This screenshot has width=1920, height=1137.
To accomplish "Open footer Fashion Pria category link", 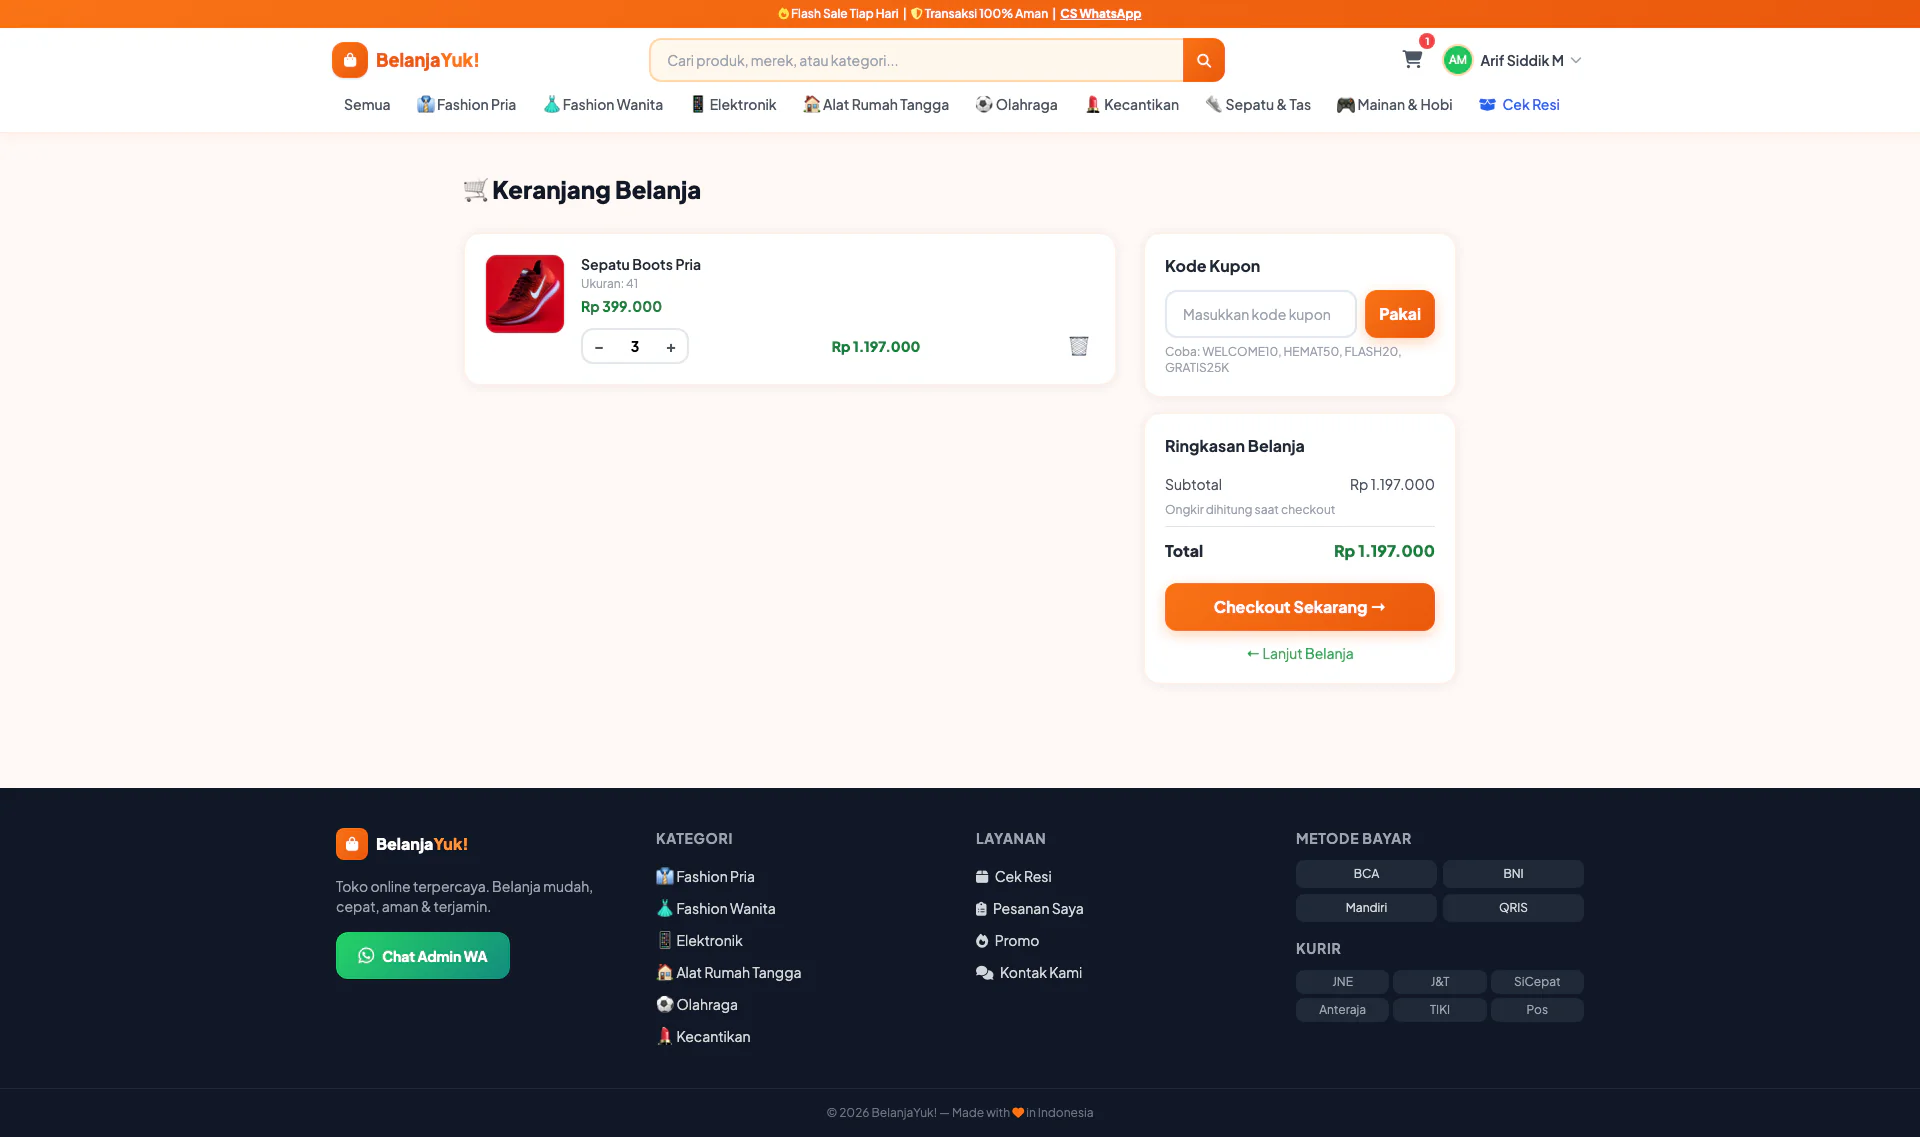I will point(705,877).
